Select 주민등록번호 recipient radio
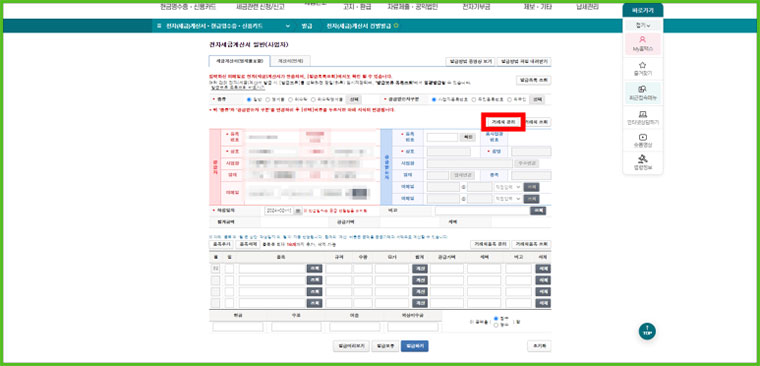 [x=474, y=99]
